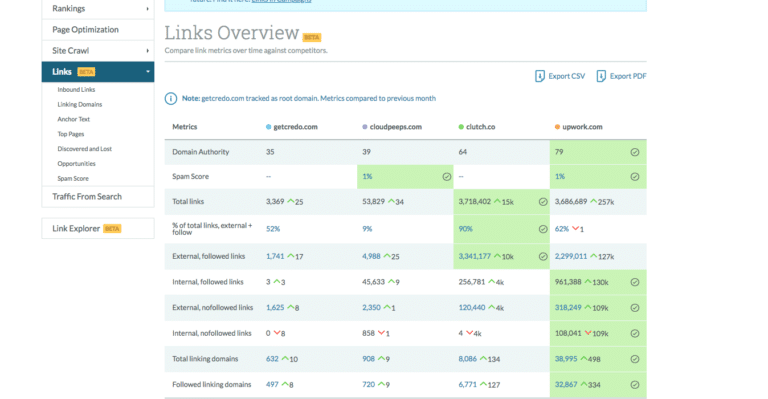Click the Export PDF download icon
768x399 pixels.
click(x=601, y=76)
